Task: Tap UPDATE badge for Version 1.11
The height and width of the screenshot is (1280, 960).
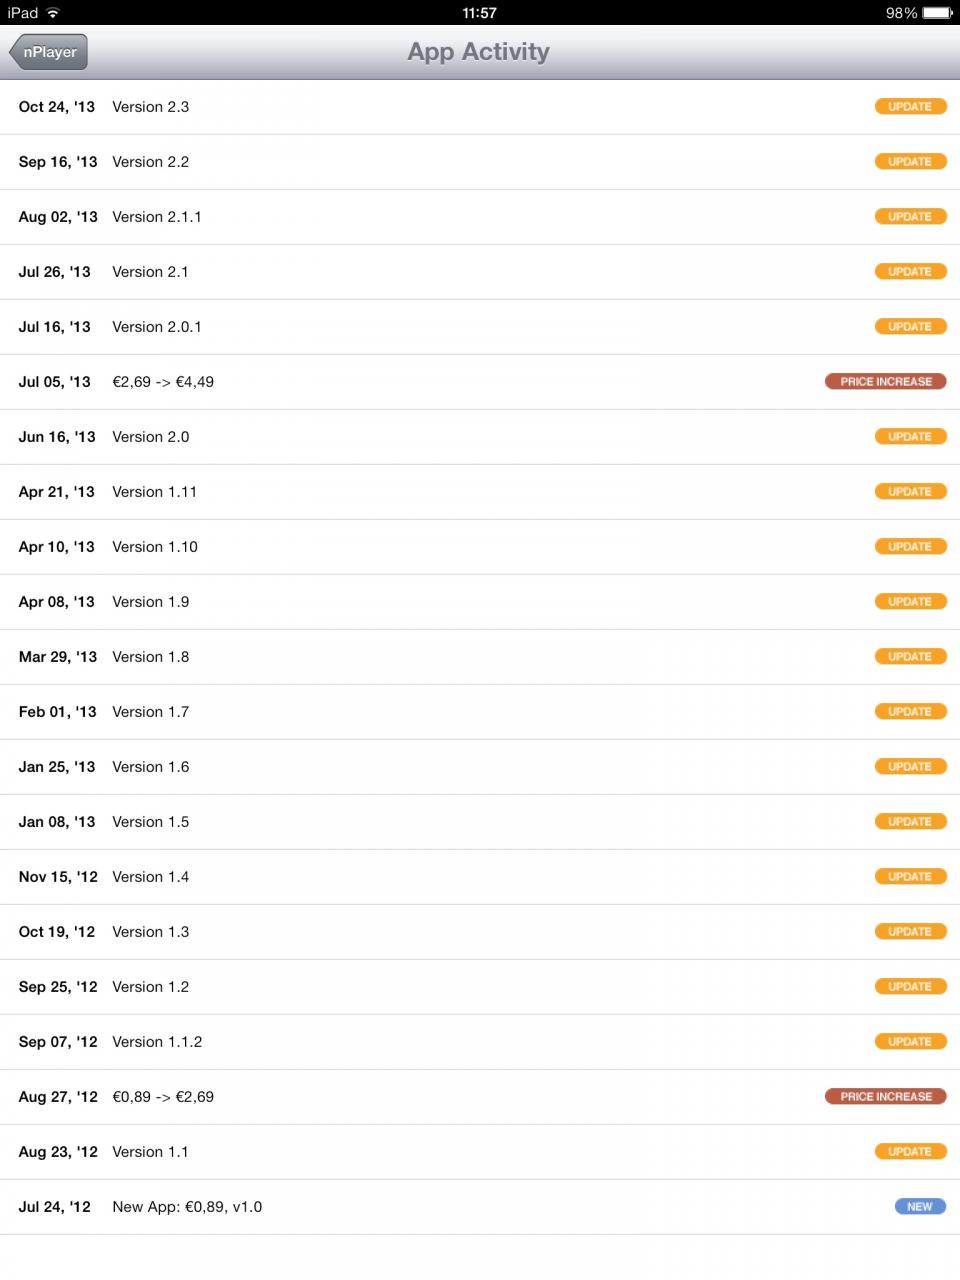Action: 910,492
